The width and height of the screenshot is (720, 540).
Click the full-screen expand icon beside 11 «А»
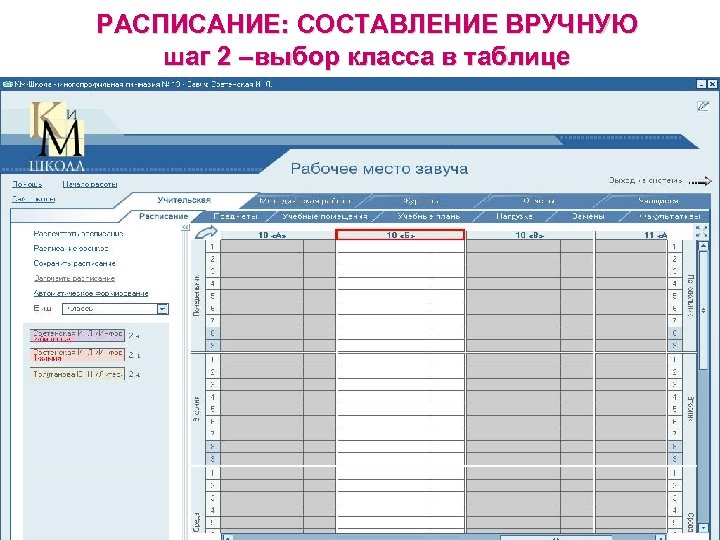[702, 231]
